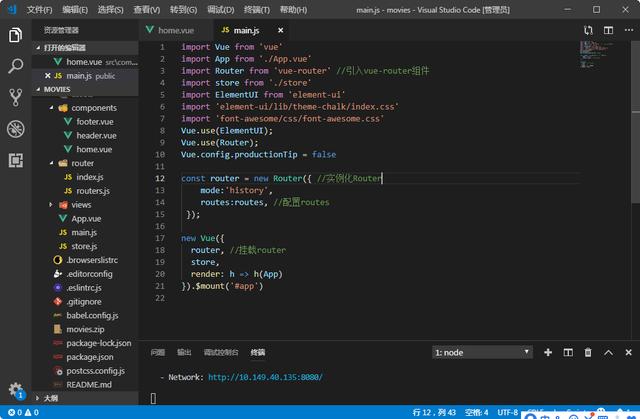Collapse the components folder
The image size is (640, 419).
[51, 108]
